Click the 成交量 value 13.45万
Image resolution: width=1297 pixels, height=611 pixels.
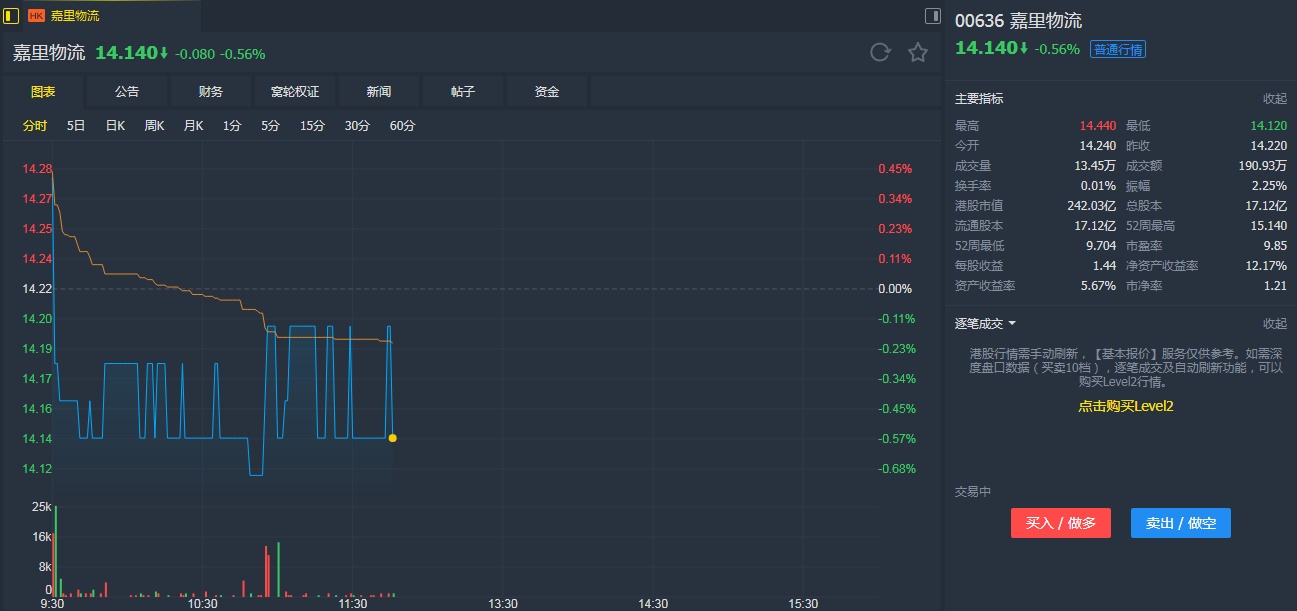point(1095,166)
